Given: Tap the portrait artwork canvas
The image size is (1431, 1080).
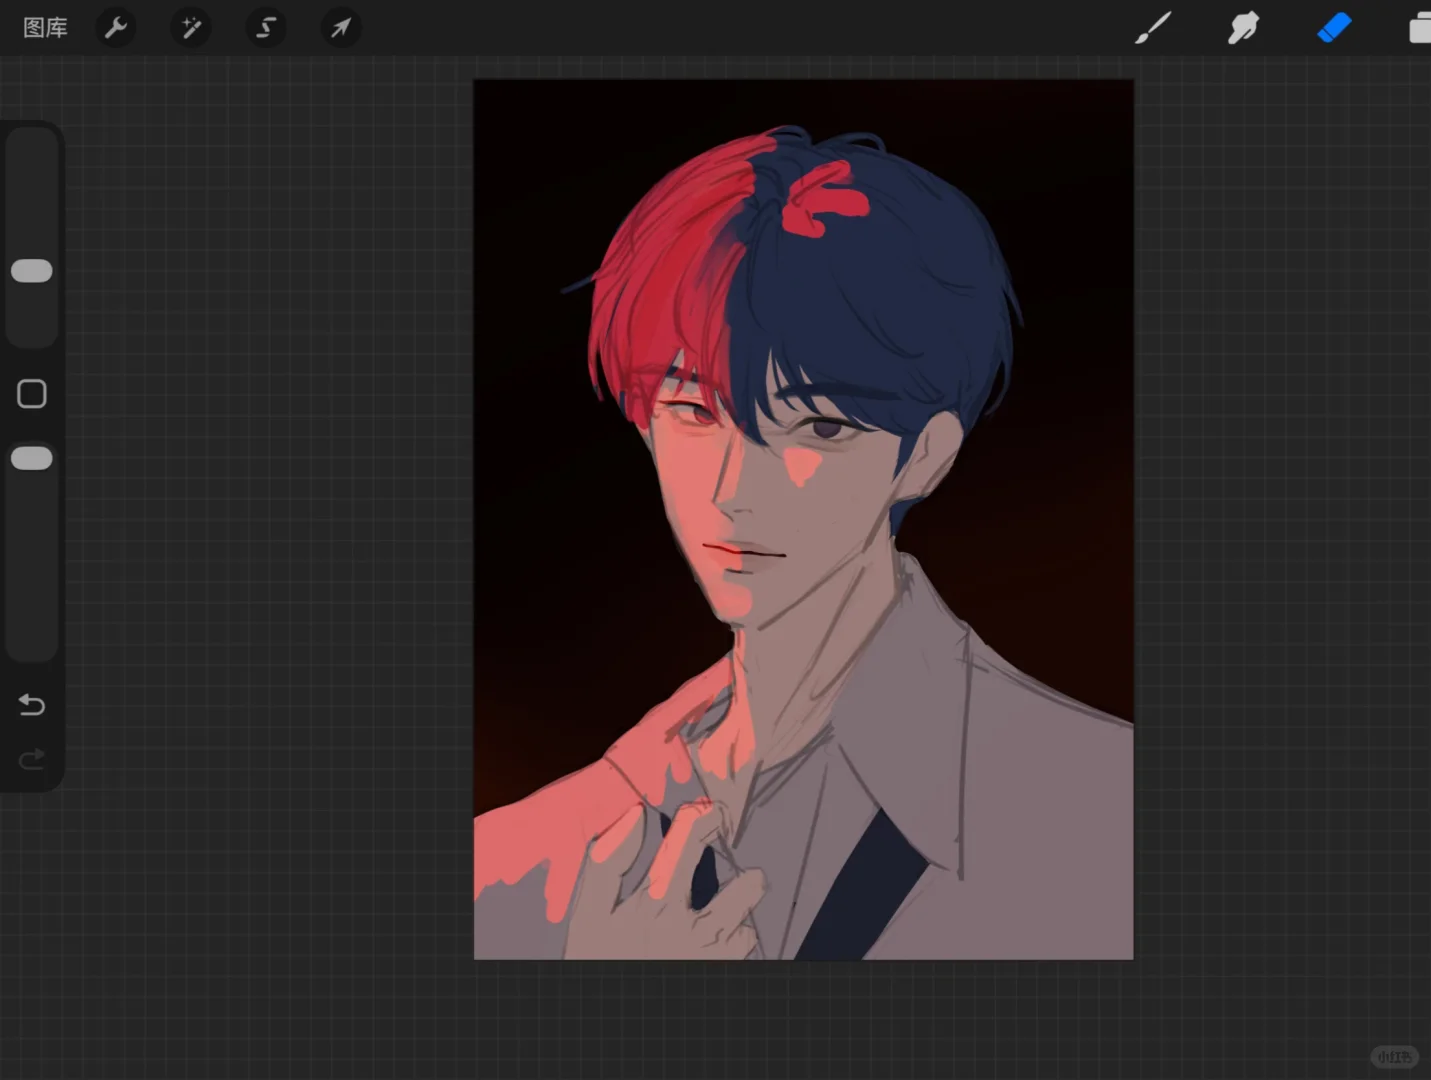Looking at the screenshot, I should click(x=803, y=519).
